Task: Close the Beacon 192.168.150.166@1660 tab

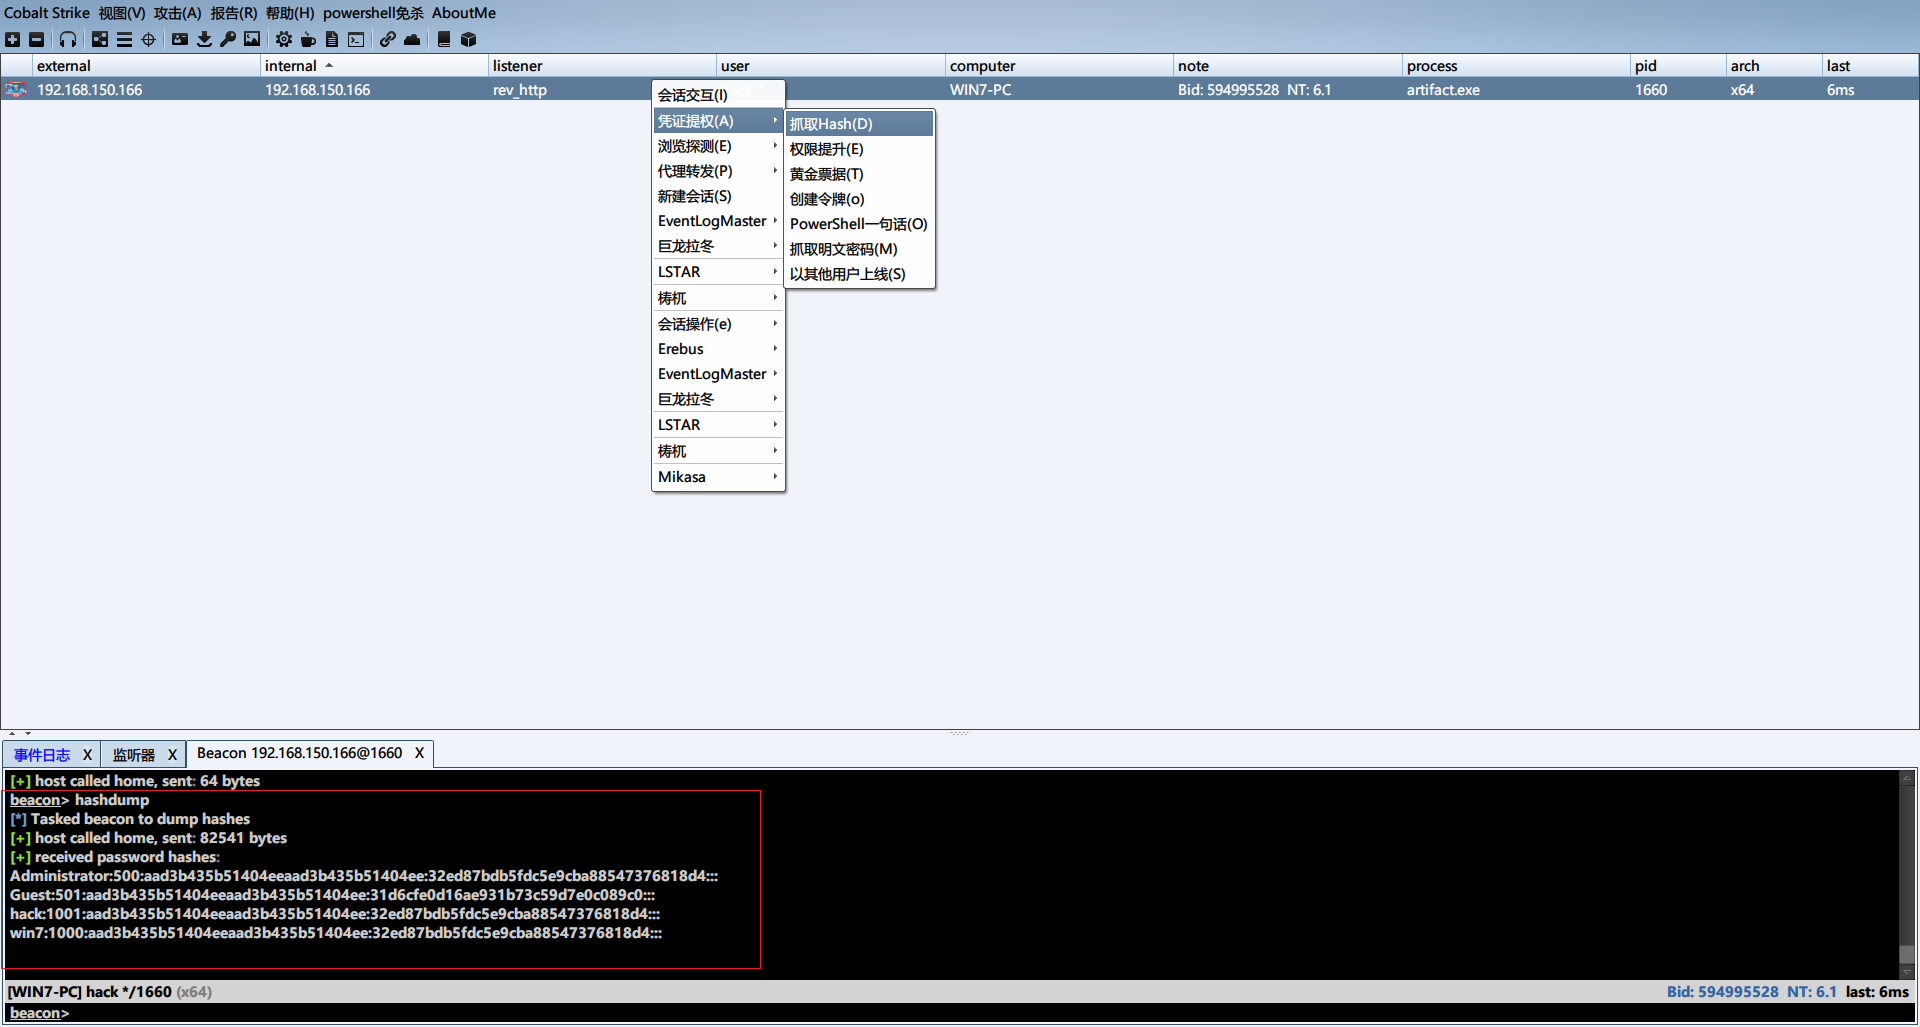Action: click(420, 753)
